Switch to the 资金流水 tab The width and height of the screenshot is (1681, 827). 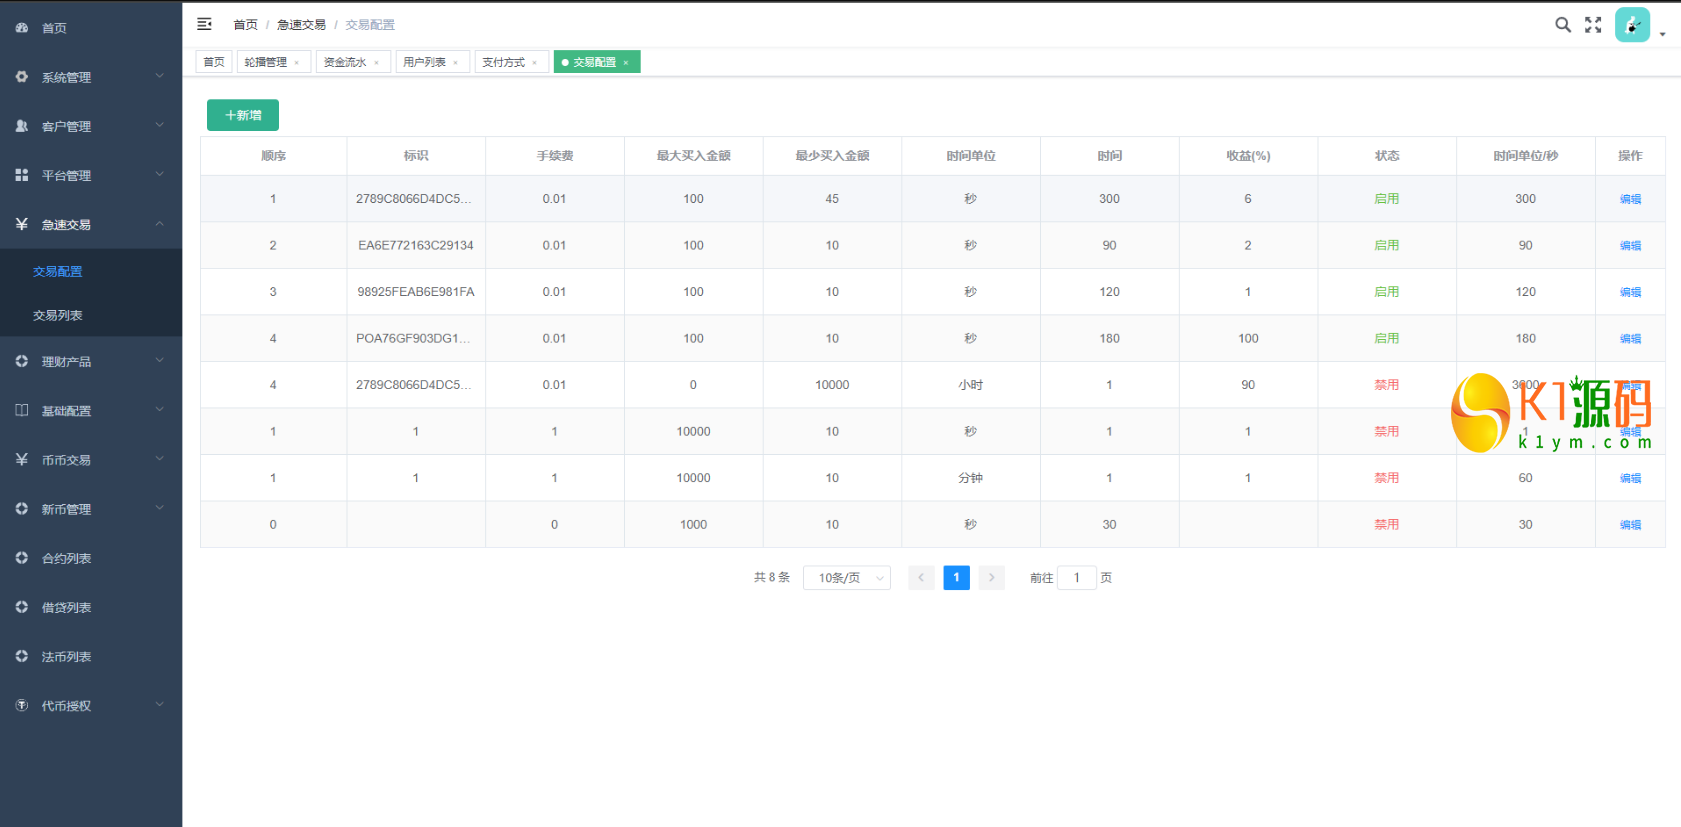coord(345,62)
